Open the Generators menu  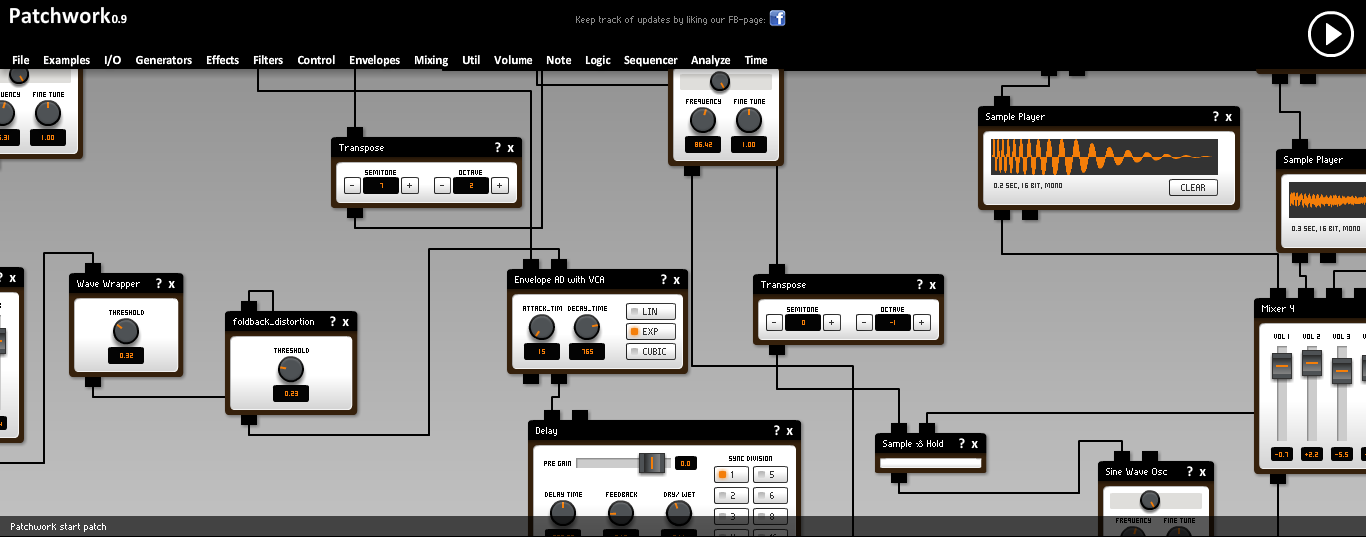click(x=164, y=60)
